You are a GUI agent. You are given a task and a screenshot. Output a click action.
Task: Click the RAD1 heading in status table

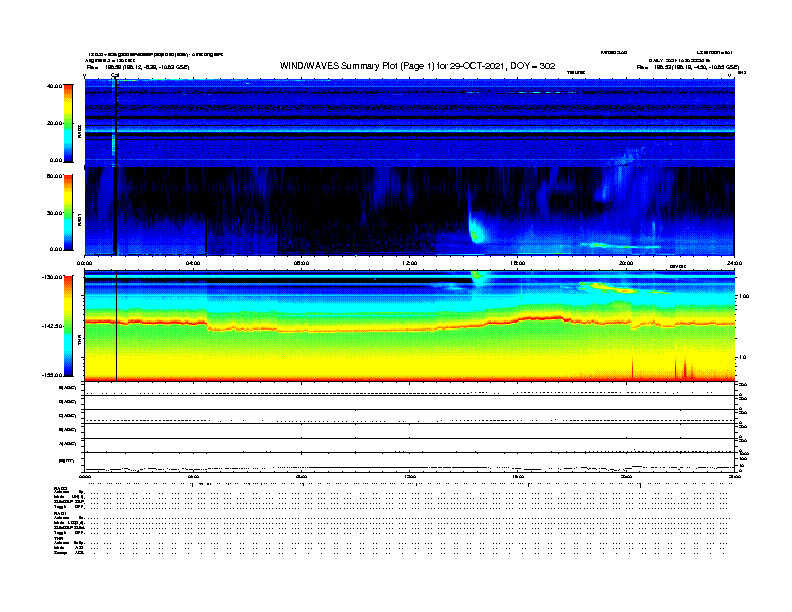(61, 514)
